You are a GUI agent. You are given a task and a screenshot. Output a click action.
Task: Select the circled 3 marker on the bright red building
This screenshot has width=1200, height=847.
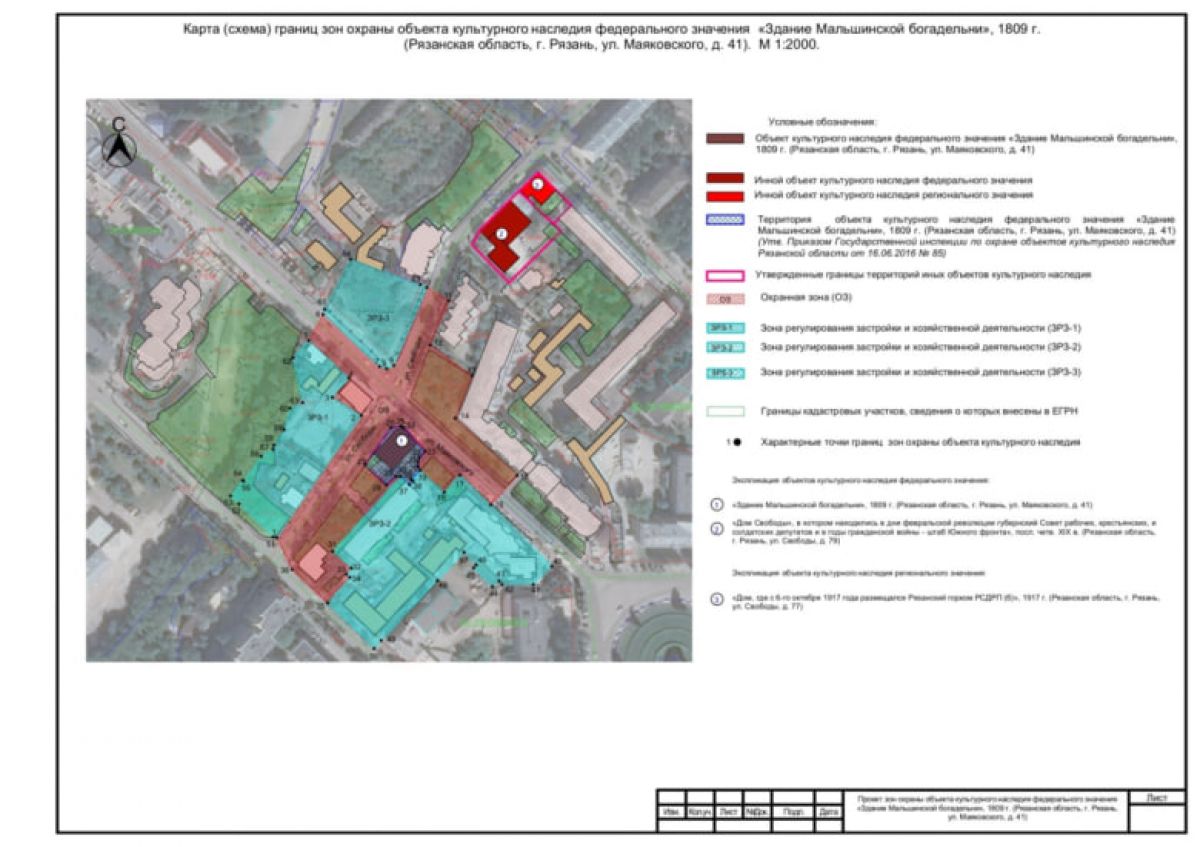[536, 184]
